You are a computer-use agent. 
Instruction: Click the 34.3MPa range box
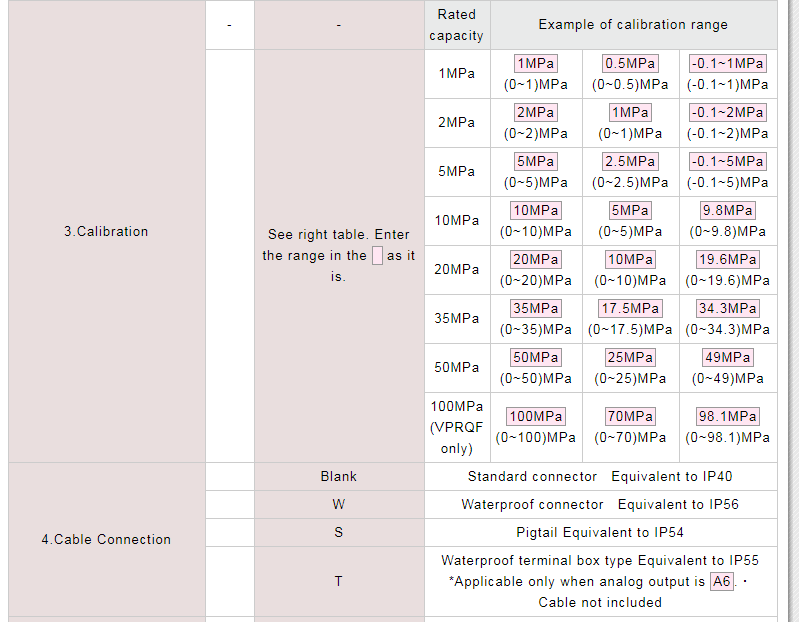click(727, 308)
